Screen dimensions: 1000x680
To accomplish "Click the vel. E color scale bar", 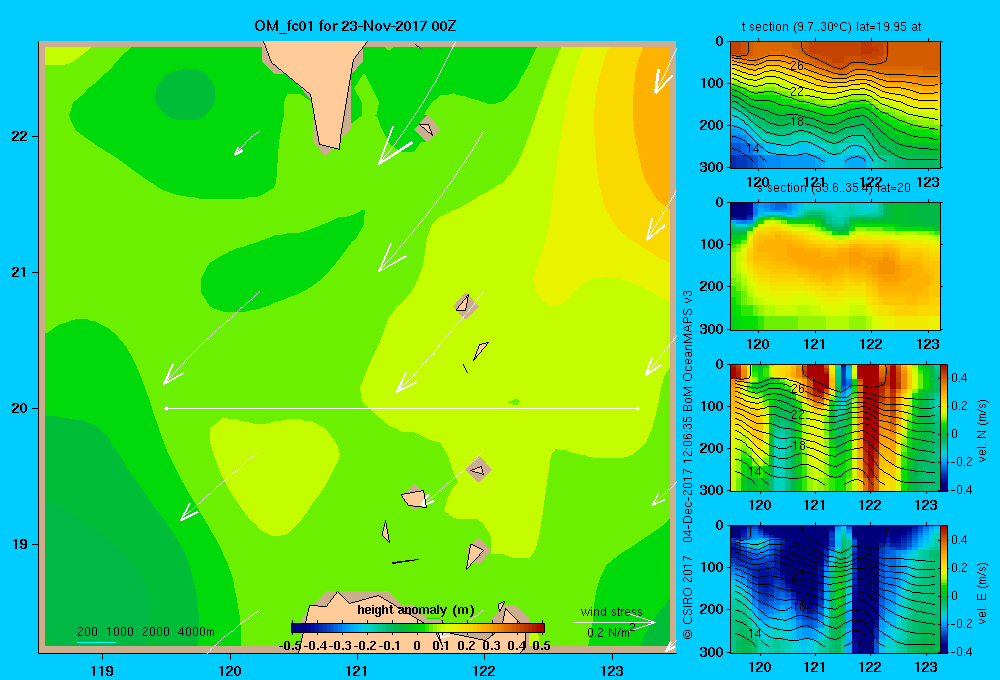I will click(x=945, y=589).
